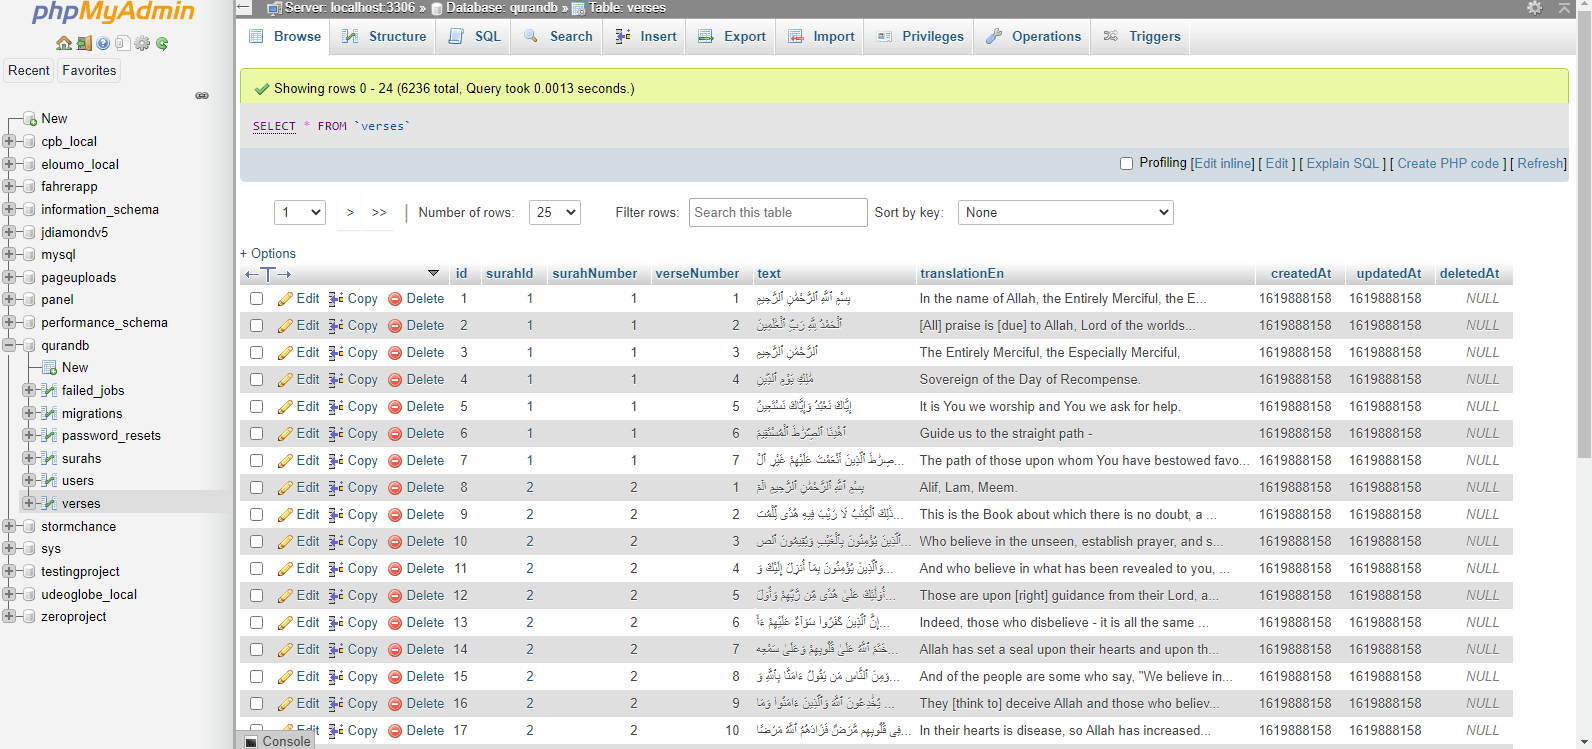The image size is (1592, 749).
Task: Click the verses table icon in sidebar tree
Action: pos(48,503)
